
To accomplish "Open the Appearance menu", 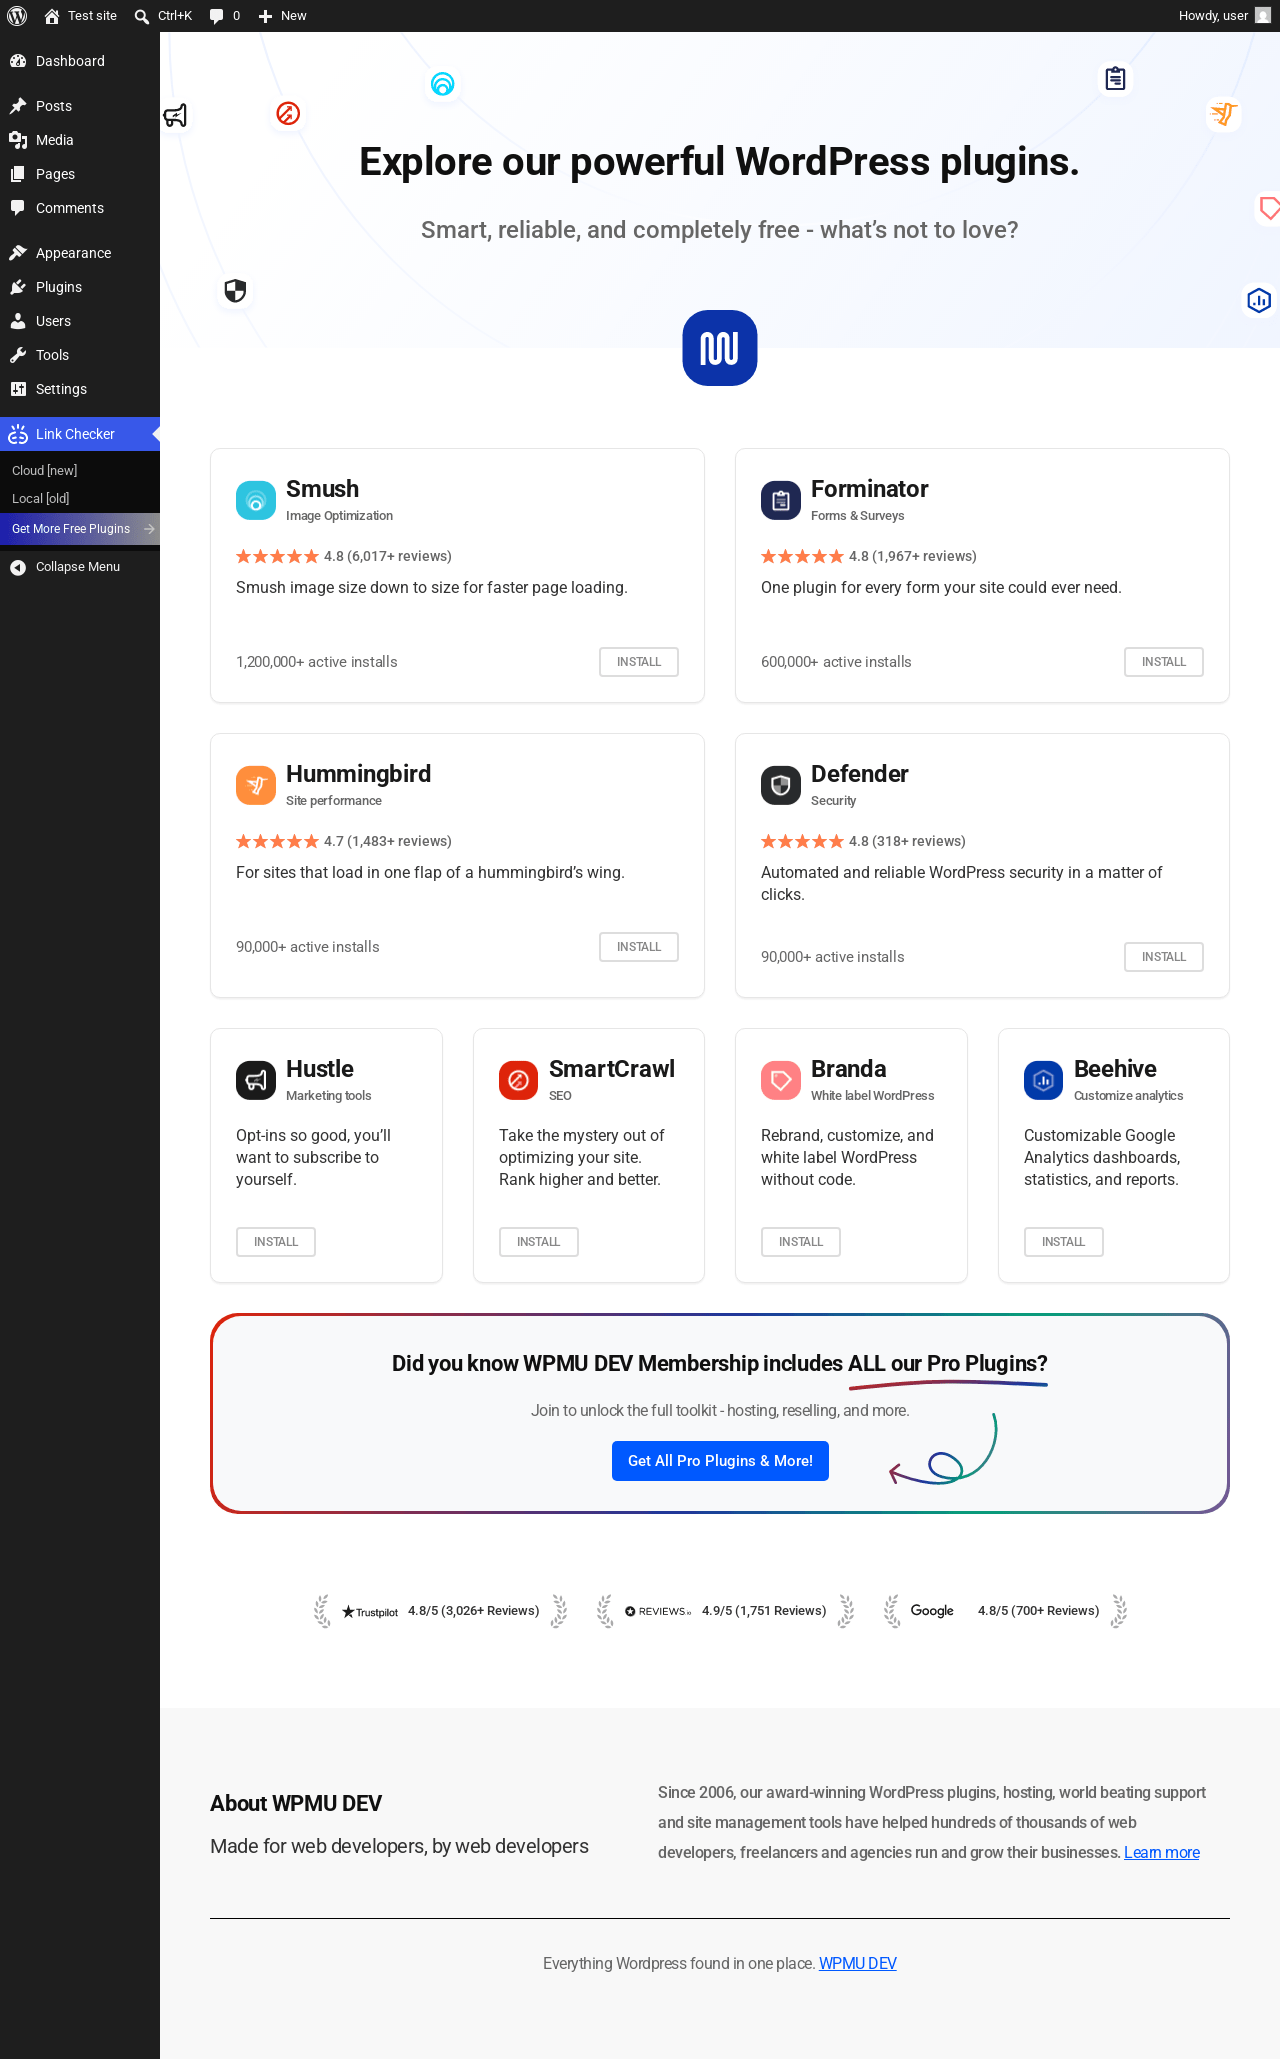I will tap(80, 253).
